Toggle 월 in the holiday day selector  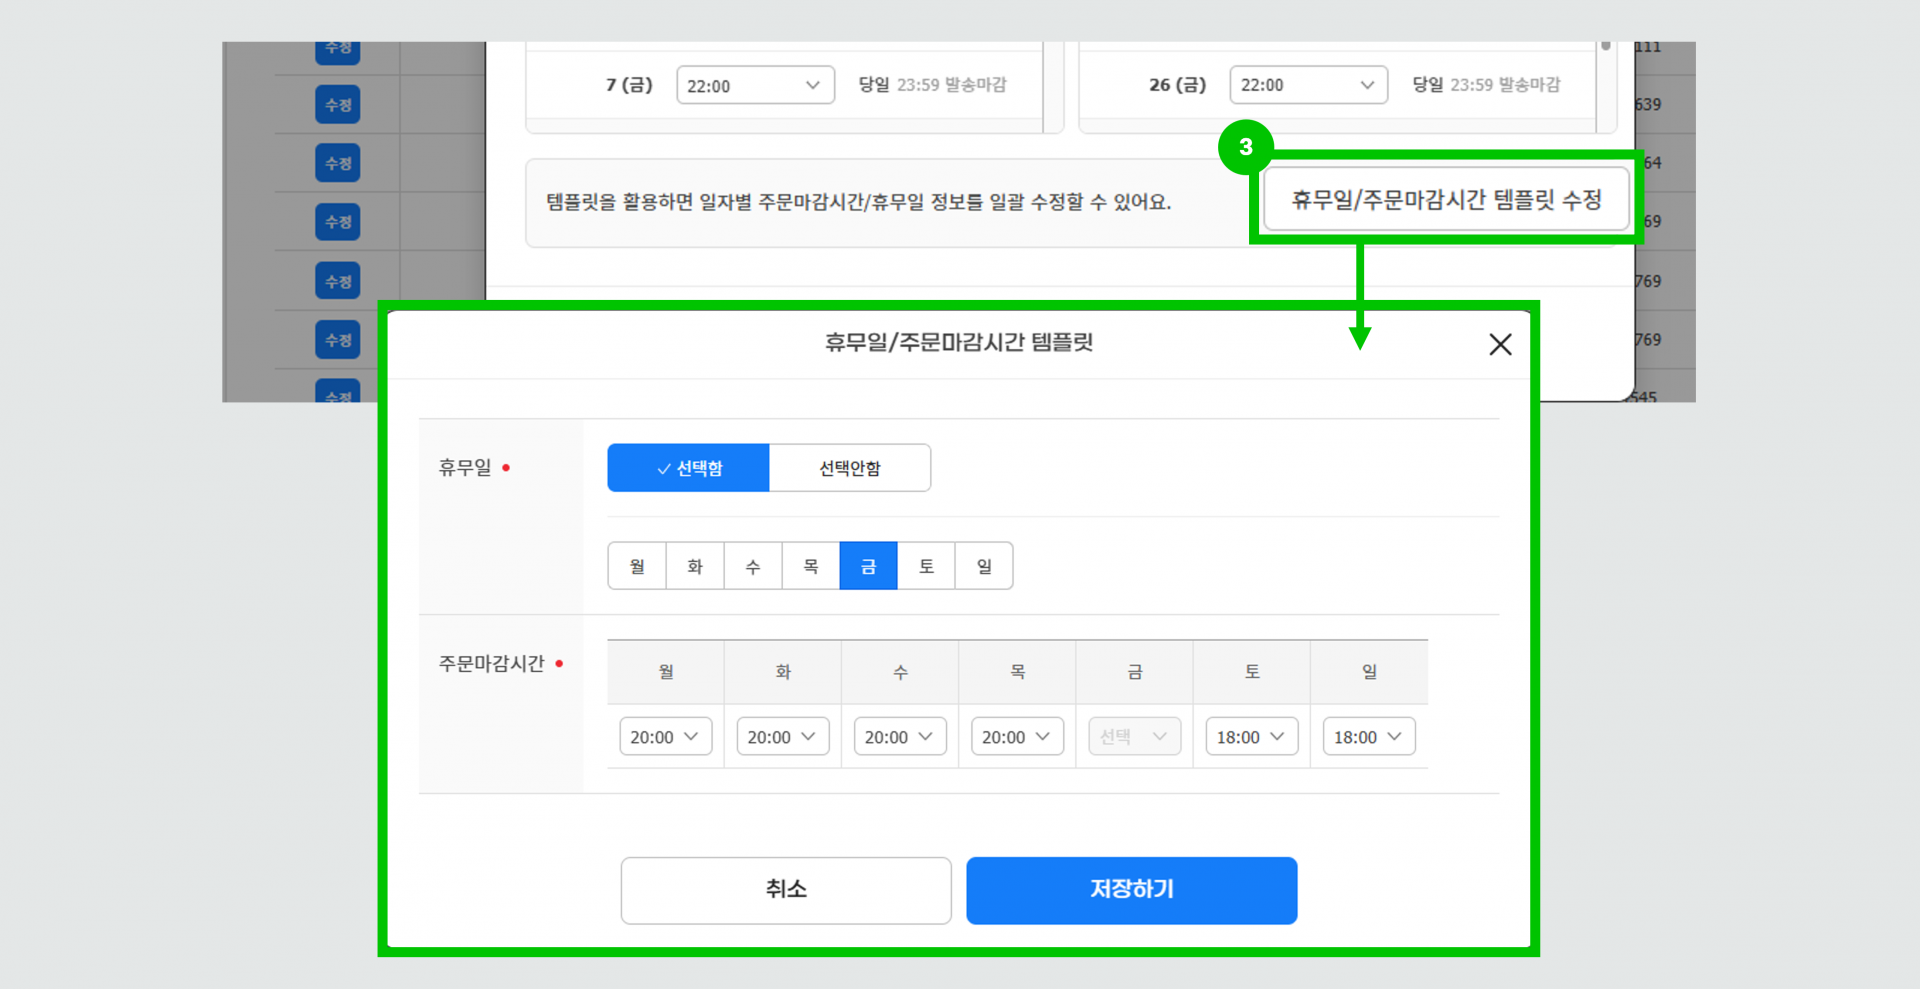pyautogui.click(x=637, y=566)
